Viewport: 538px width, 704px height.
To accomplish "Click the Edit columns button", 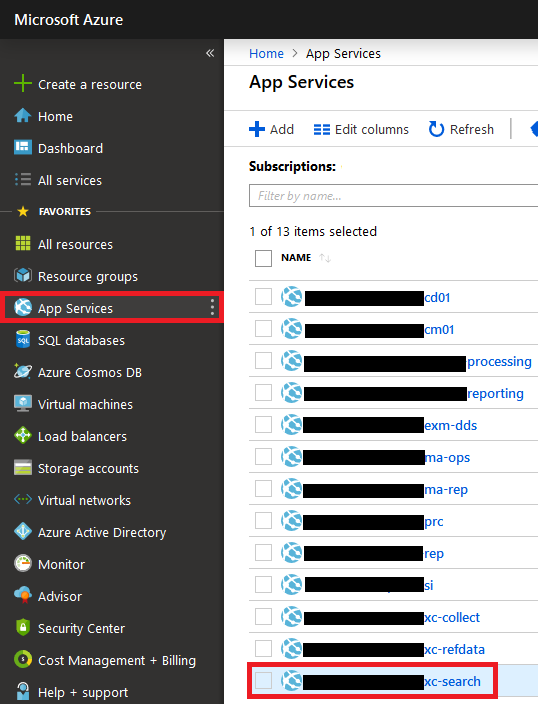I will click(361, 129).
